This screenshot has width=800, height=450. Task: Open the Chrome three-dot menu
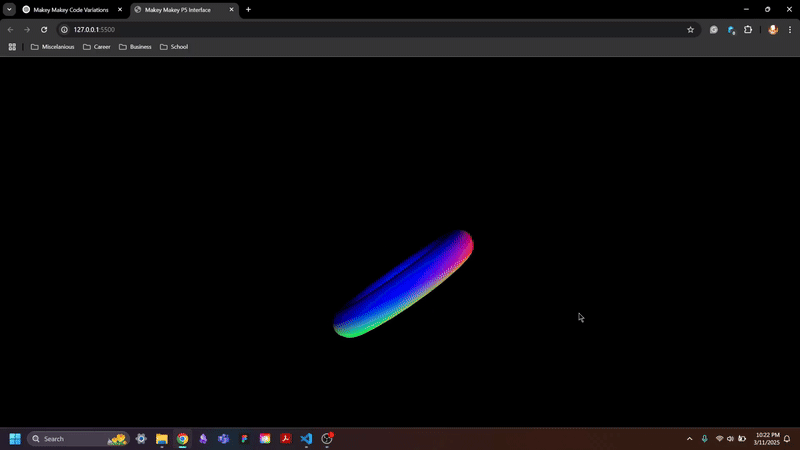[x=790, y=30]
